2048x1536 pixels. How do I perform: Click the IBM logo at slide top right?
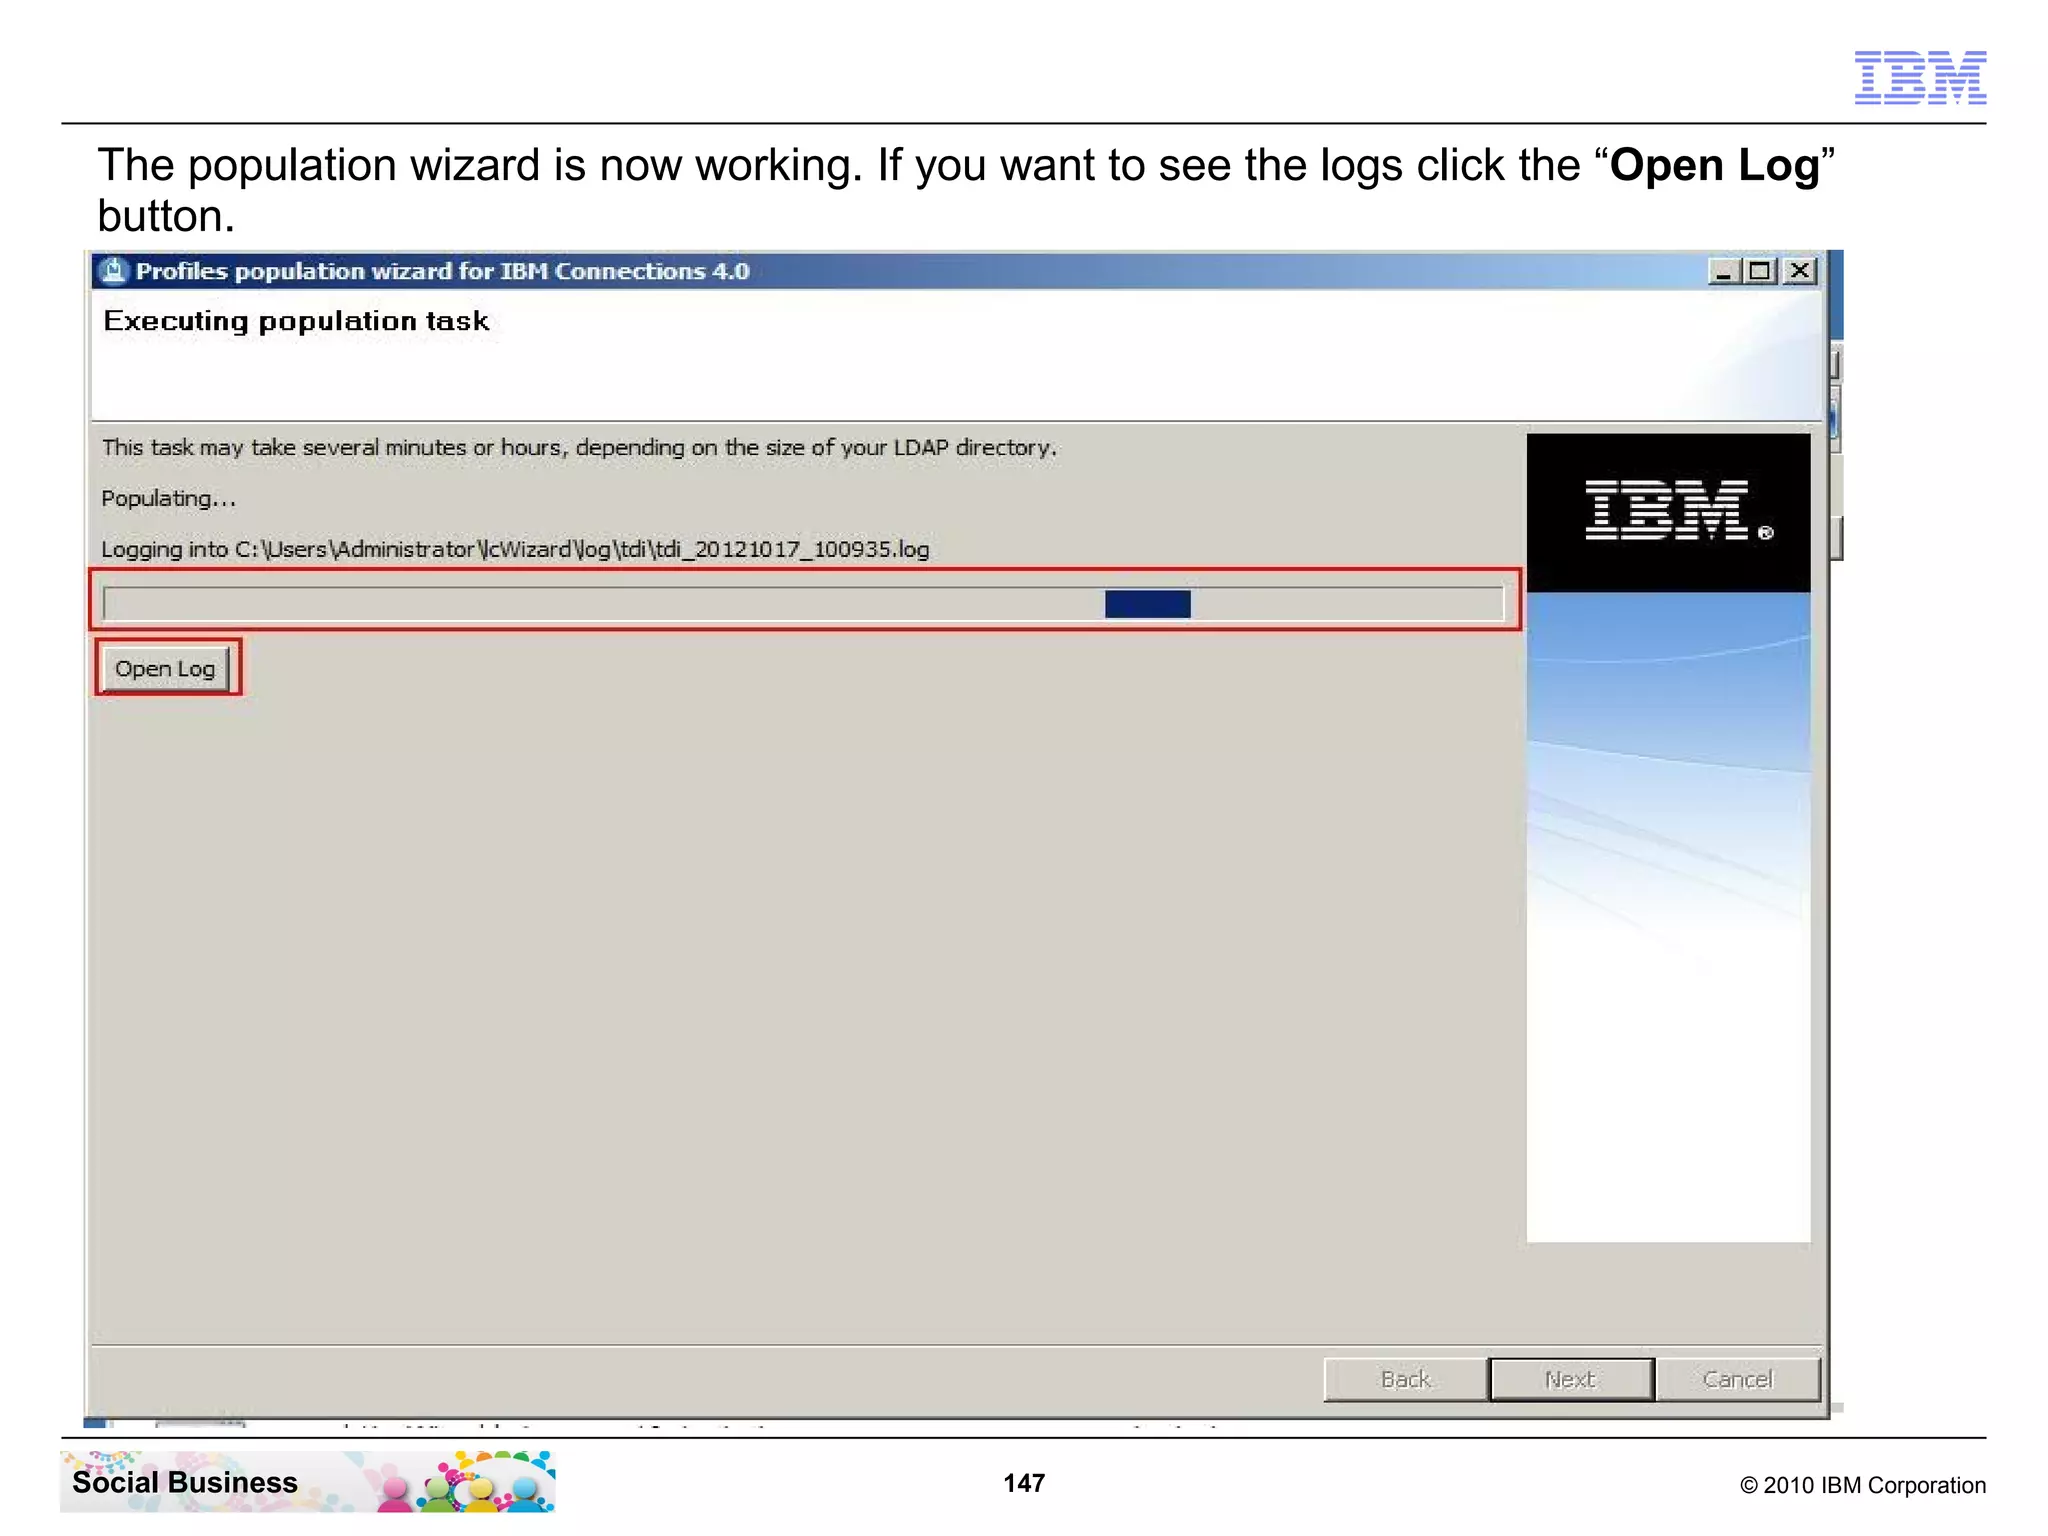[x=1920, y=77]
